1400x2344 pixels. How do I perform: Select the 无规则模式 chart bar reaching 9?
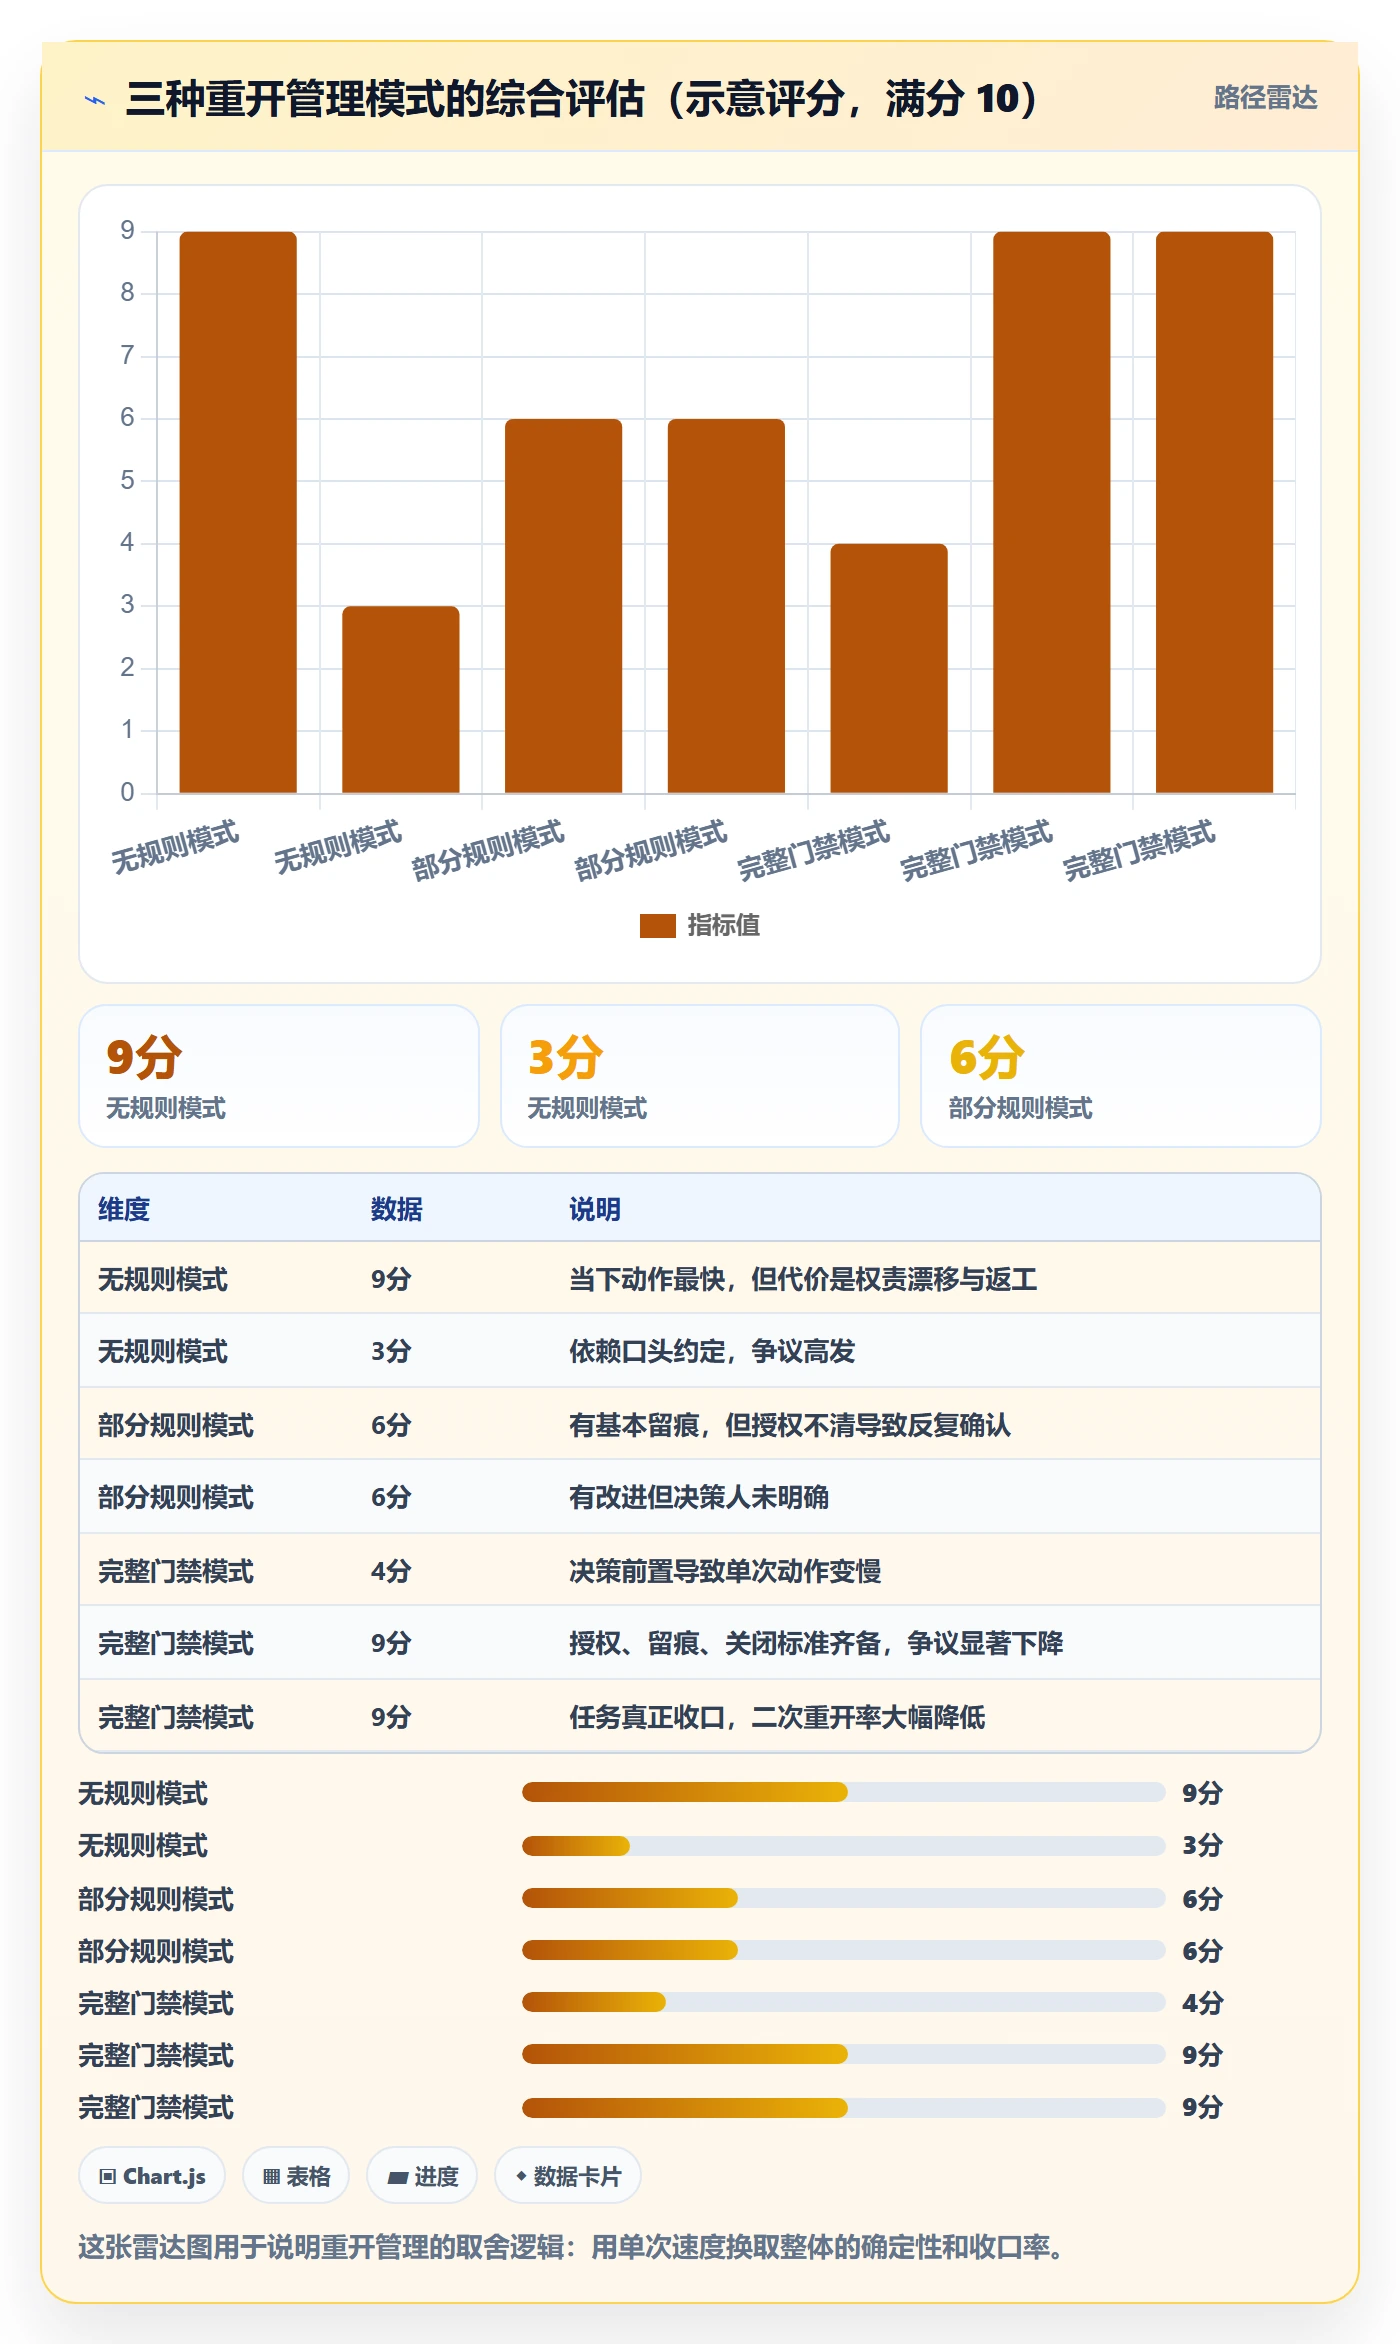[x=238, y=512]
